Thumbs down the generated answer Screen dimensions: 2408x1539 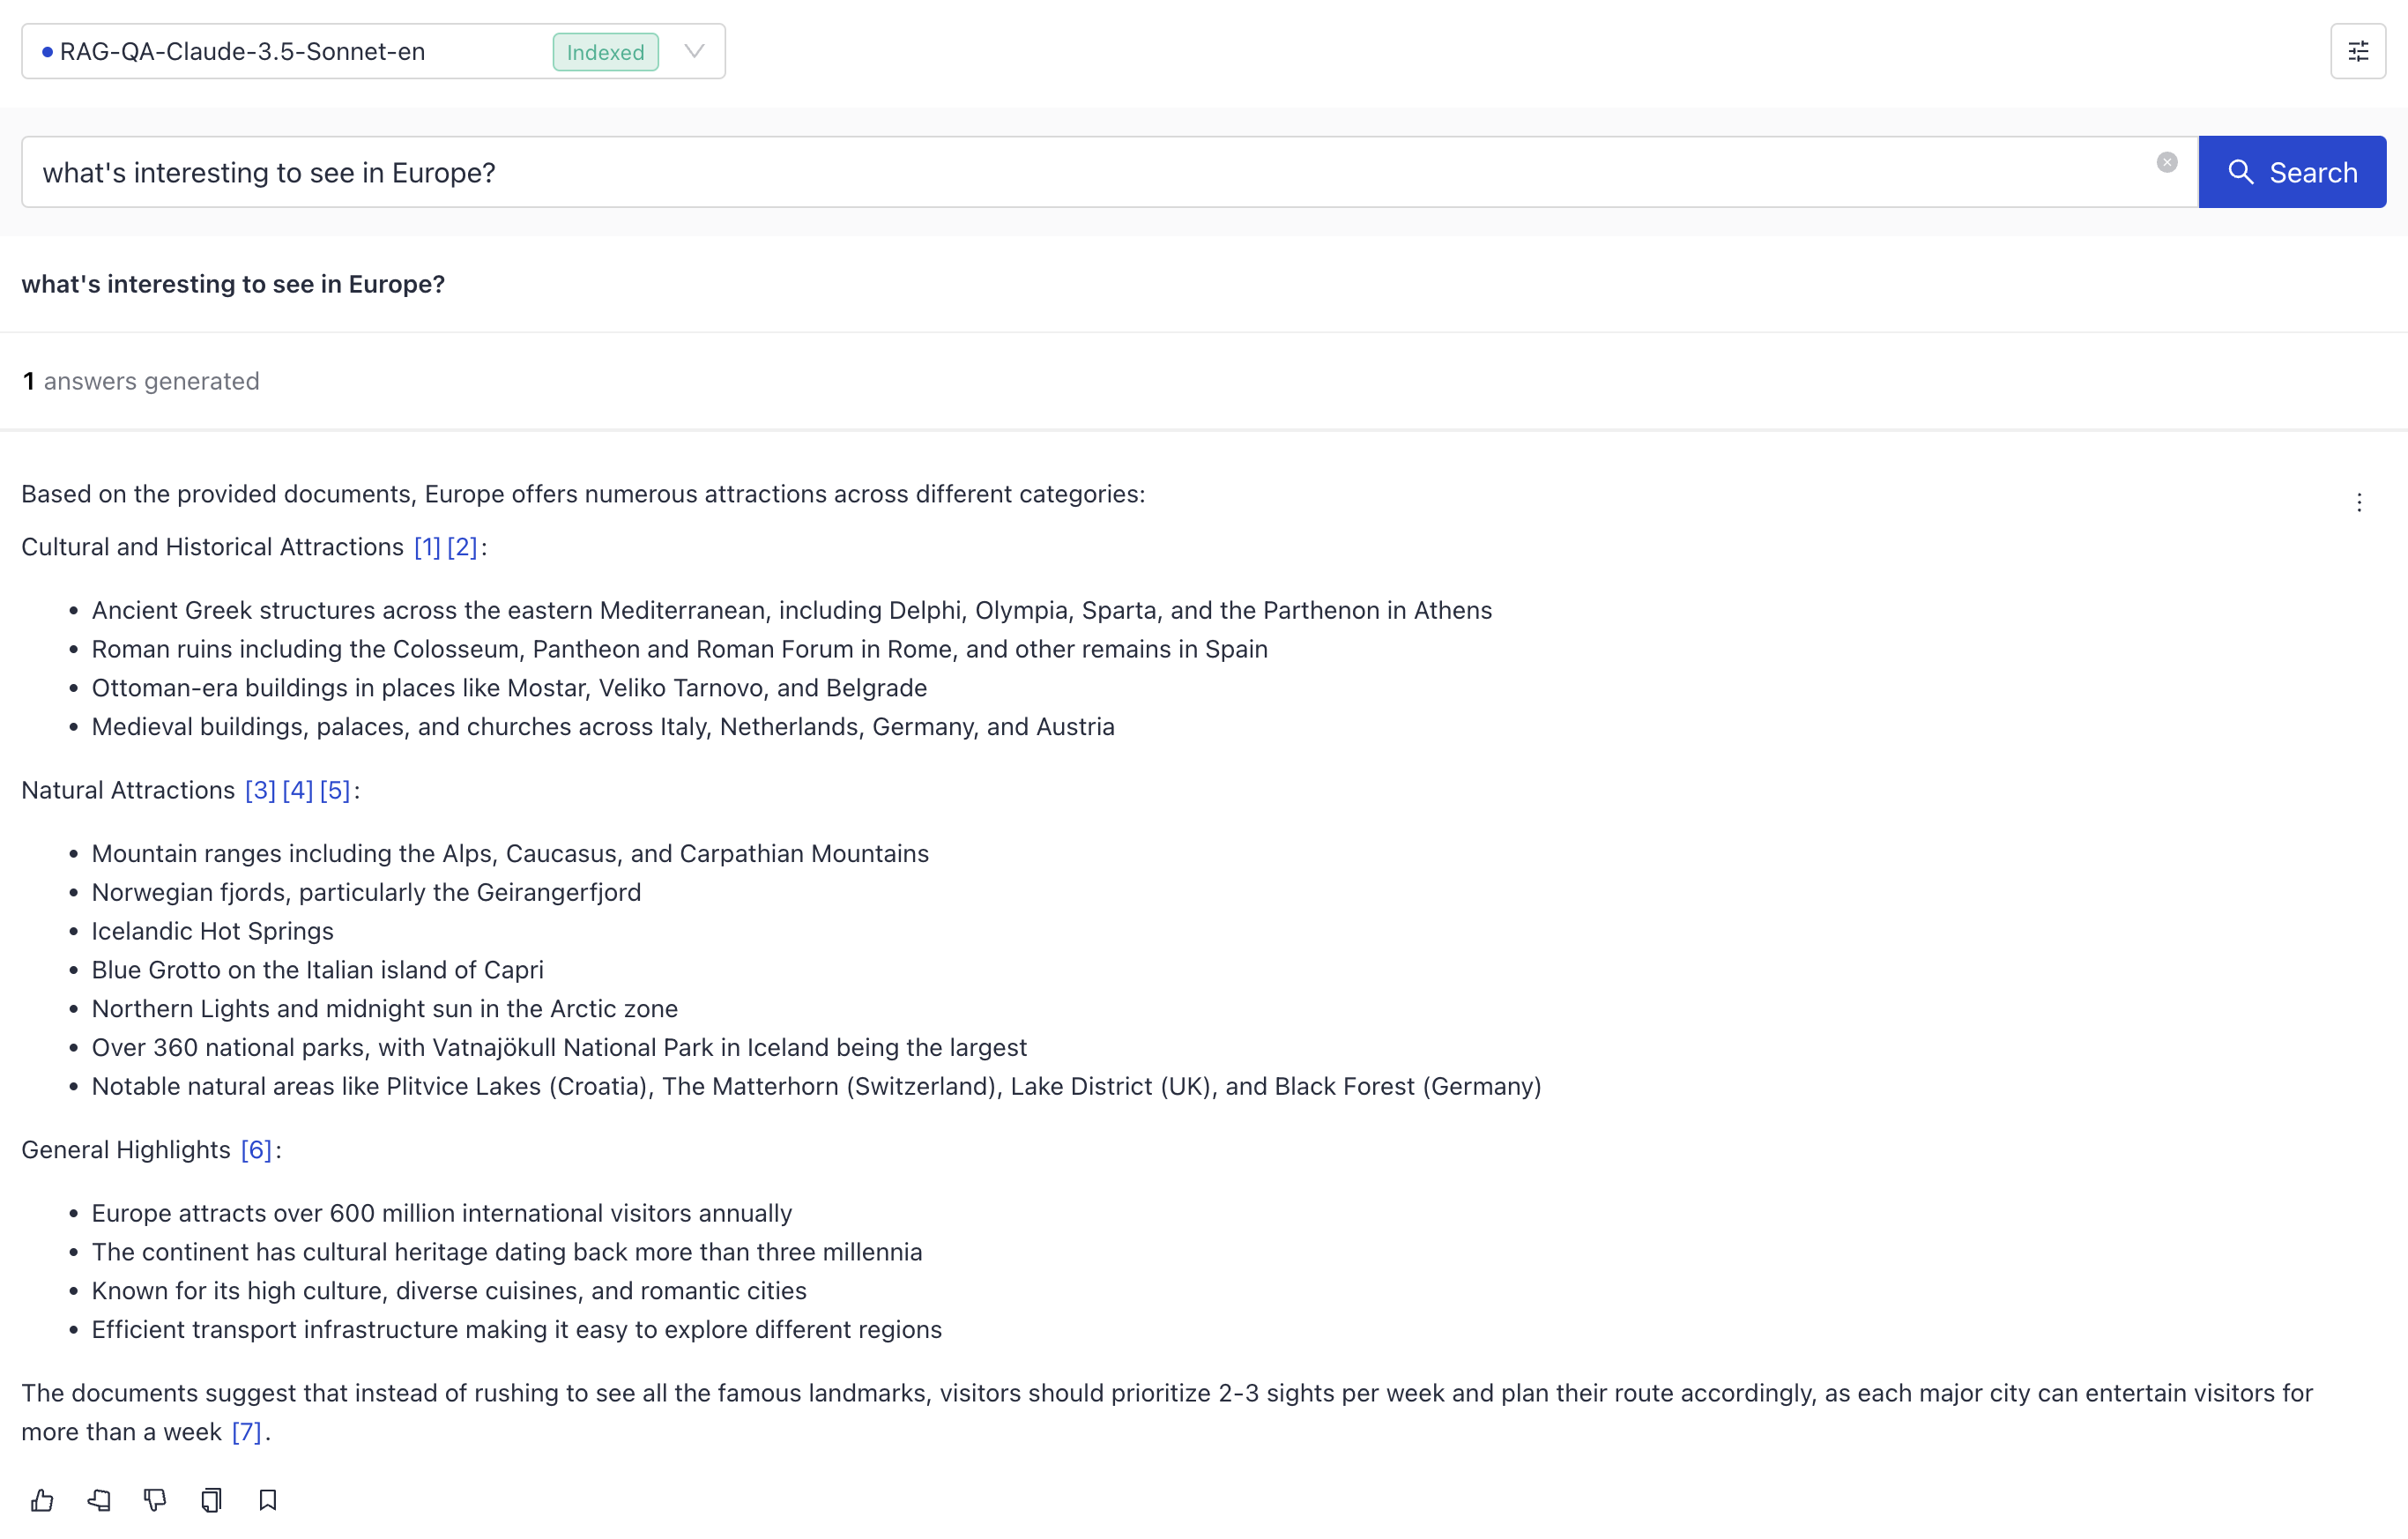pos(155,1500)
